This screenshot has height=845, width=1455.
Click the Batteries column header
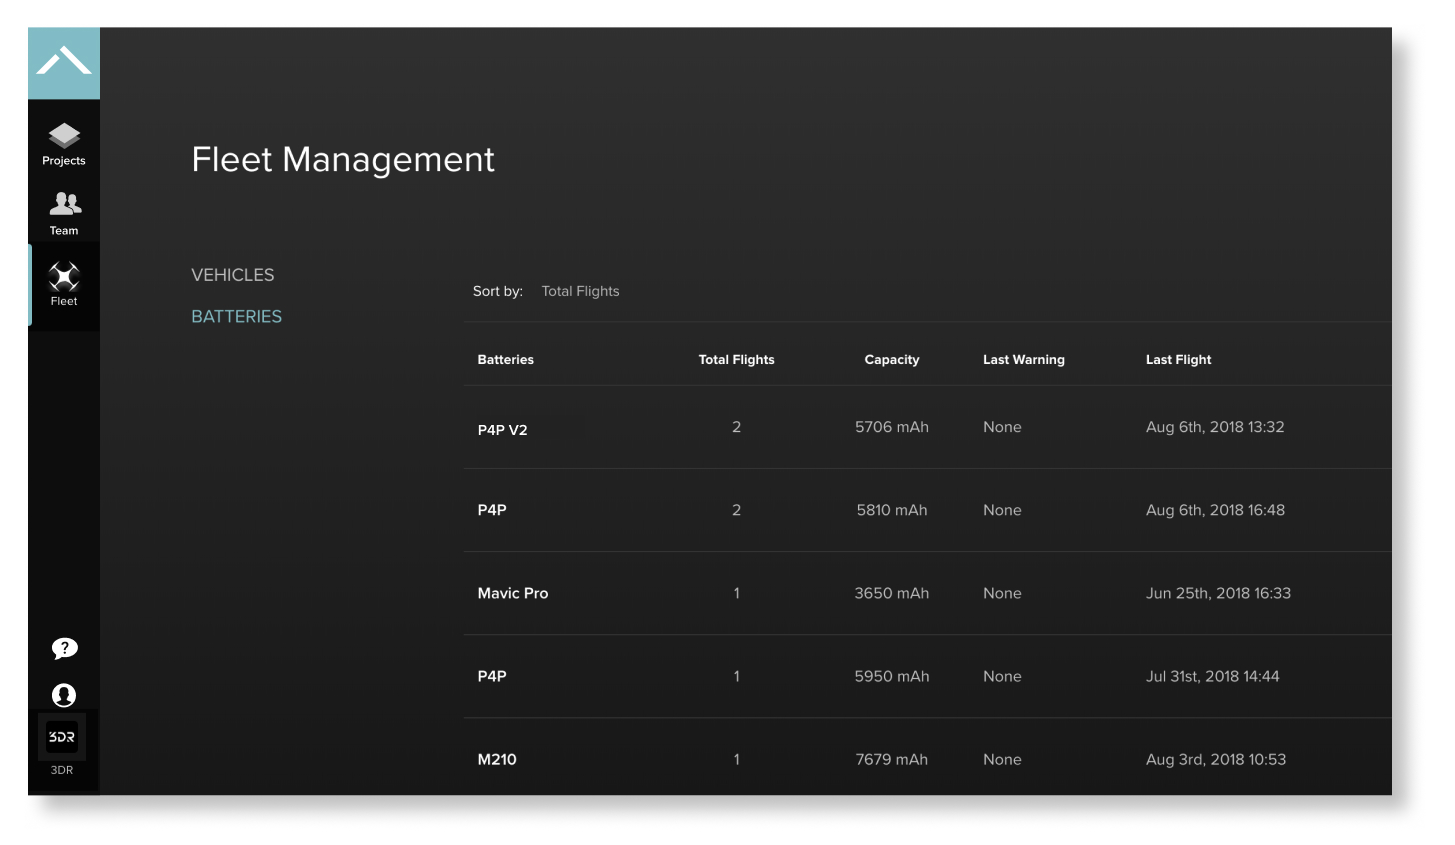pyautogui.click(x=506, y=360)
